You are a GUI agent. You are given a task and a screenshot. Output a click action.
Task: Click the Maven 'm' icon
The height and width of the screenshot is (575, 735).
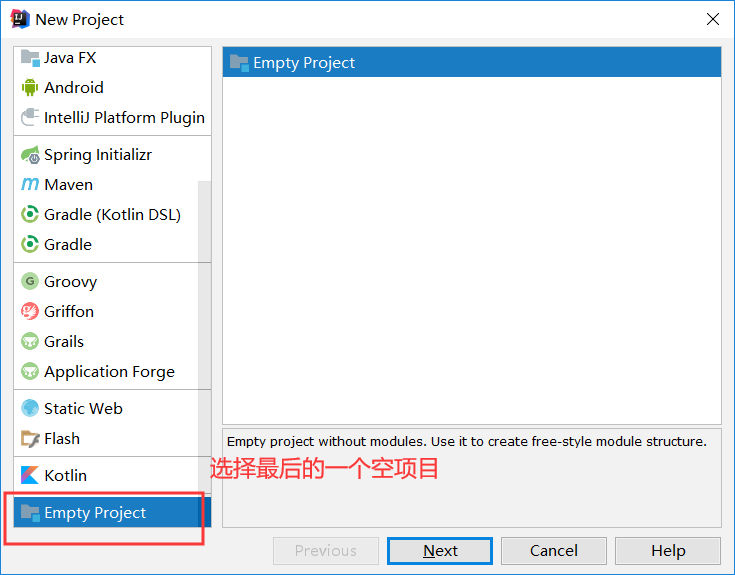click(x=30, y=184)
